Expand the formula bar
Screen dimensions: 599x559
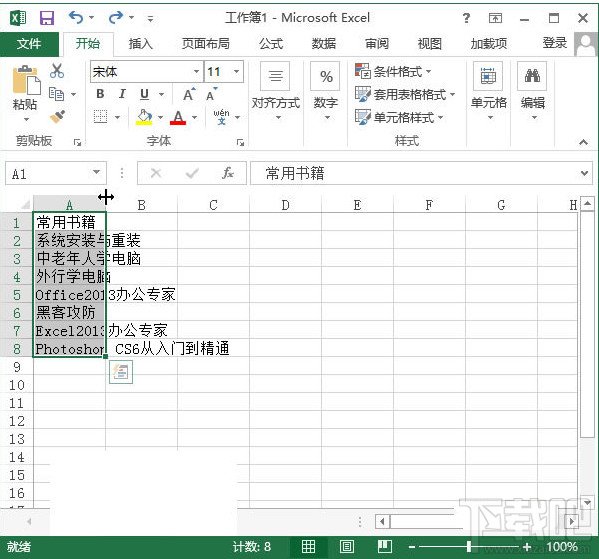tap(584, 173)
